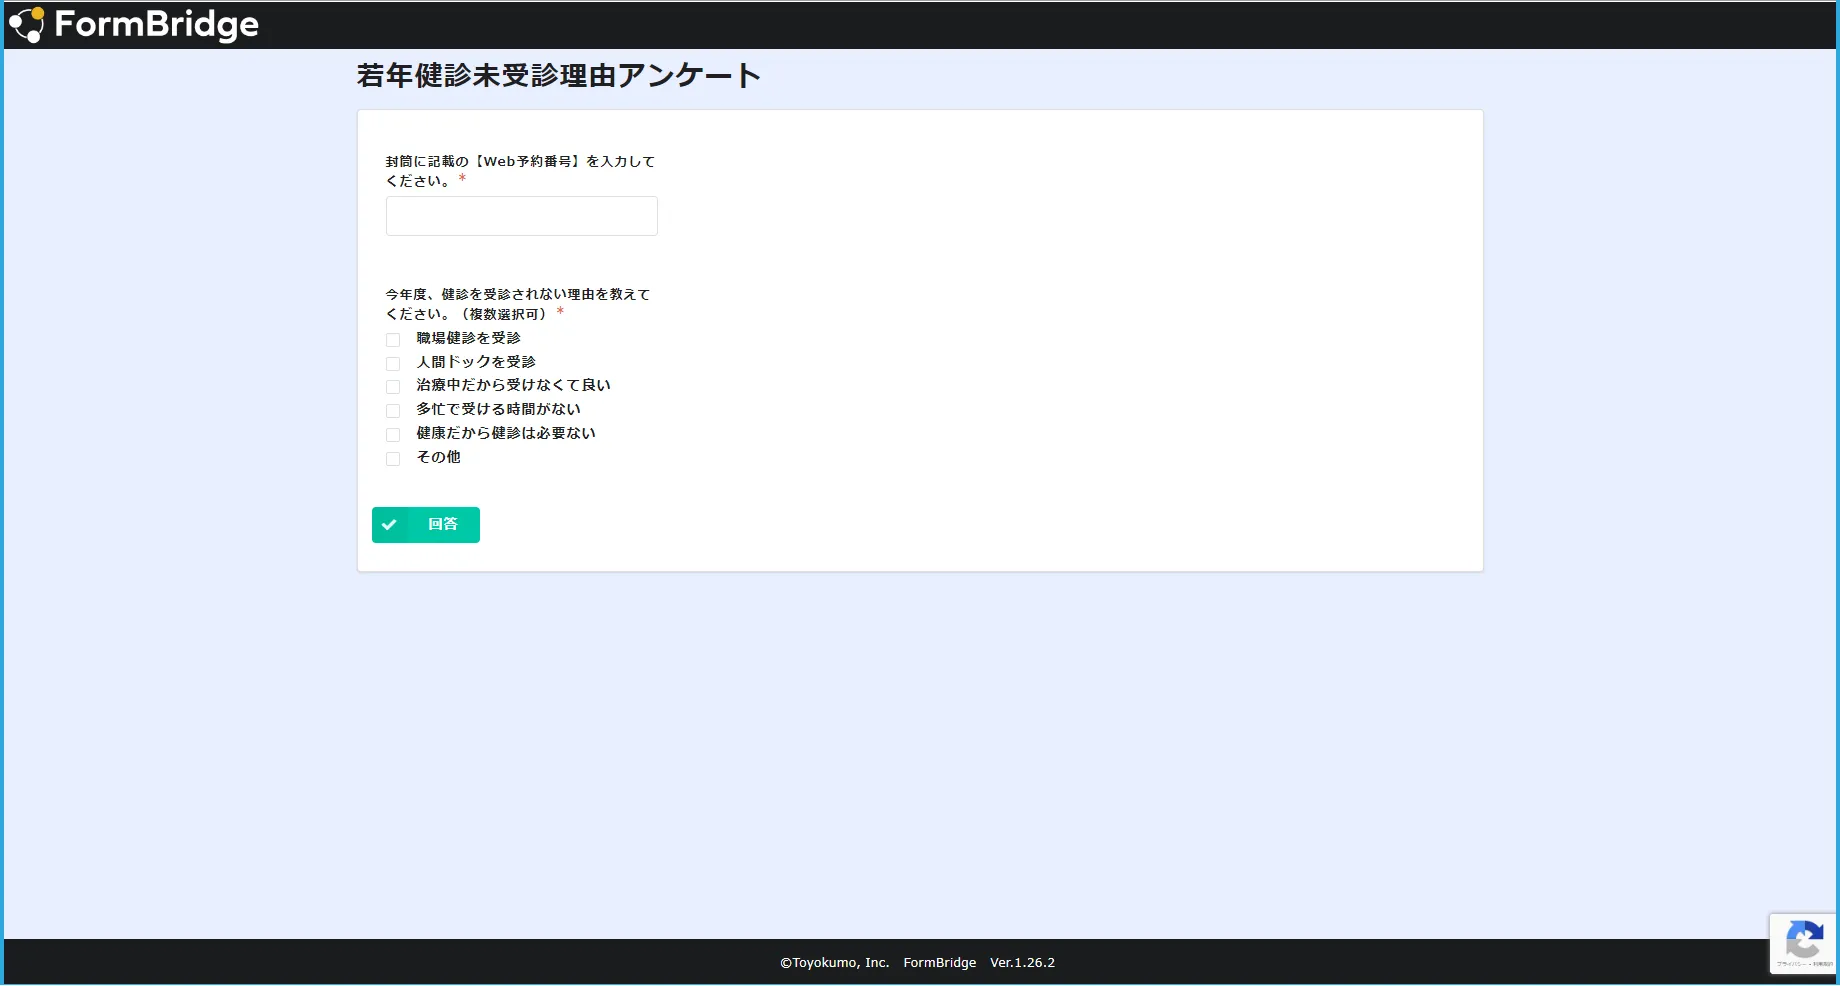
Task: Click the reCAPTCHA privacy and terms text
Action: click(1804, 964)
